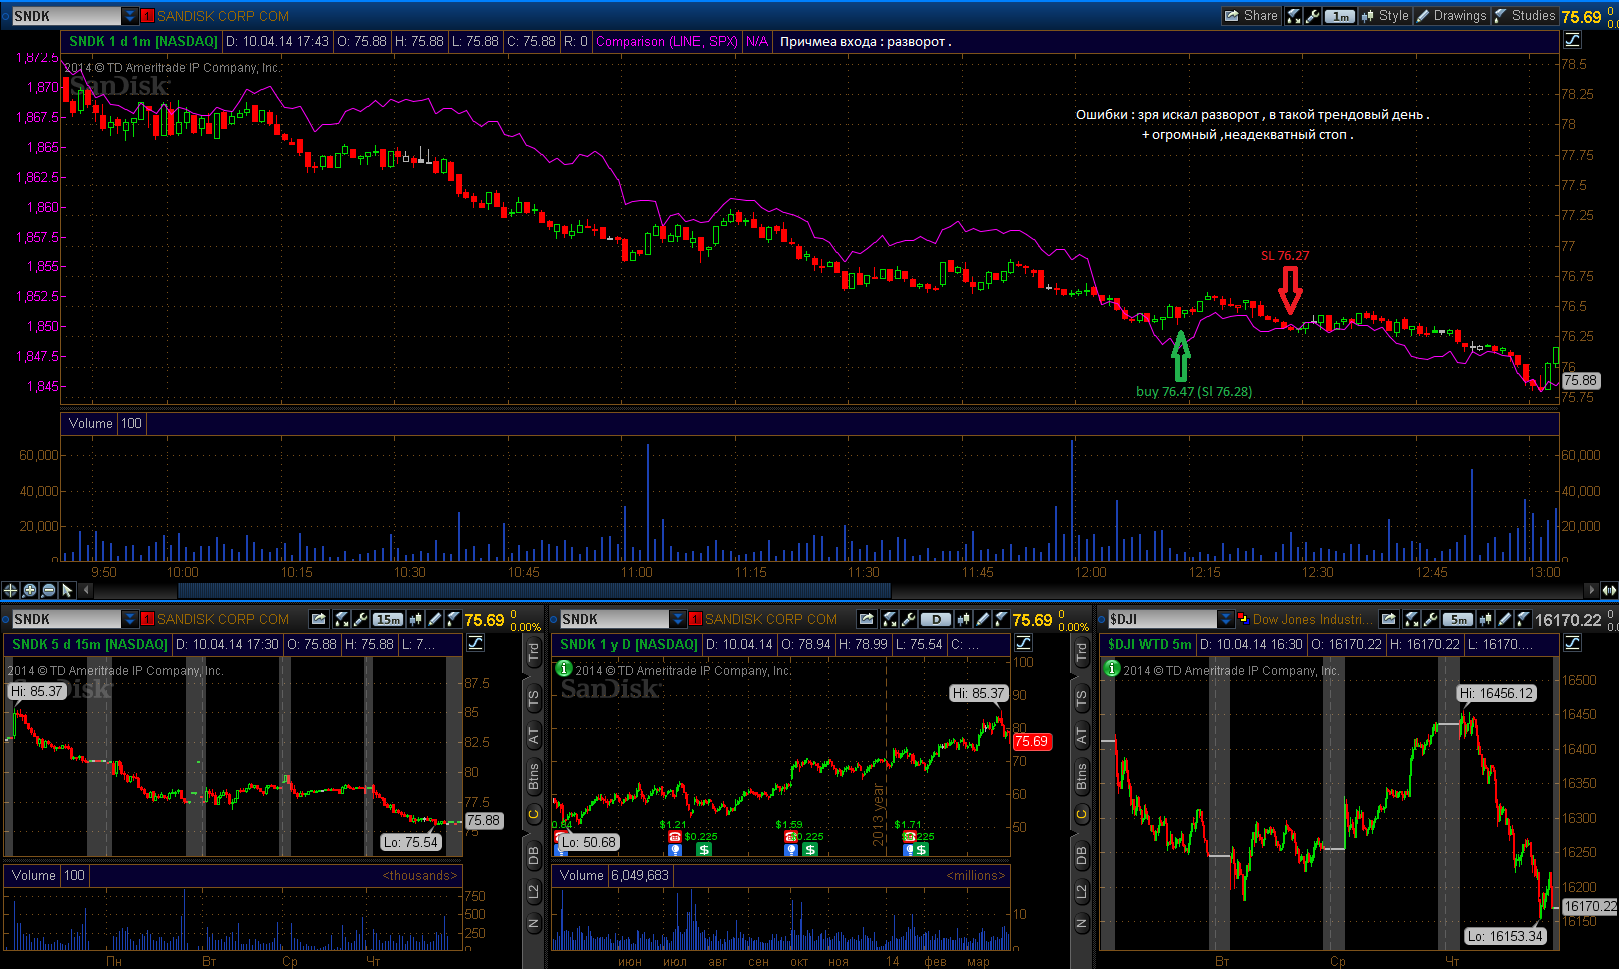This screenshot has width=1619, height=969.
Task: Open the L2 side tab beside the 15m chart
Action: (533, 891)
